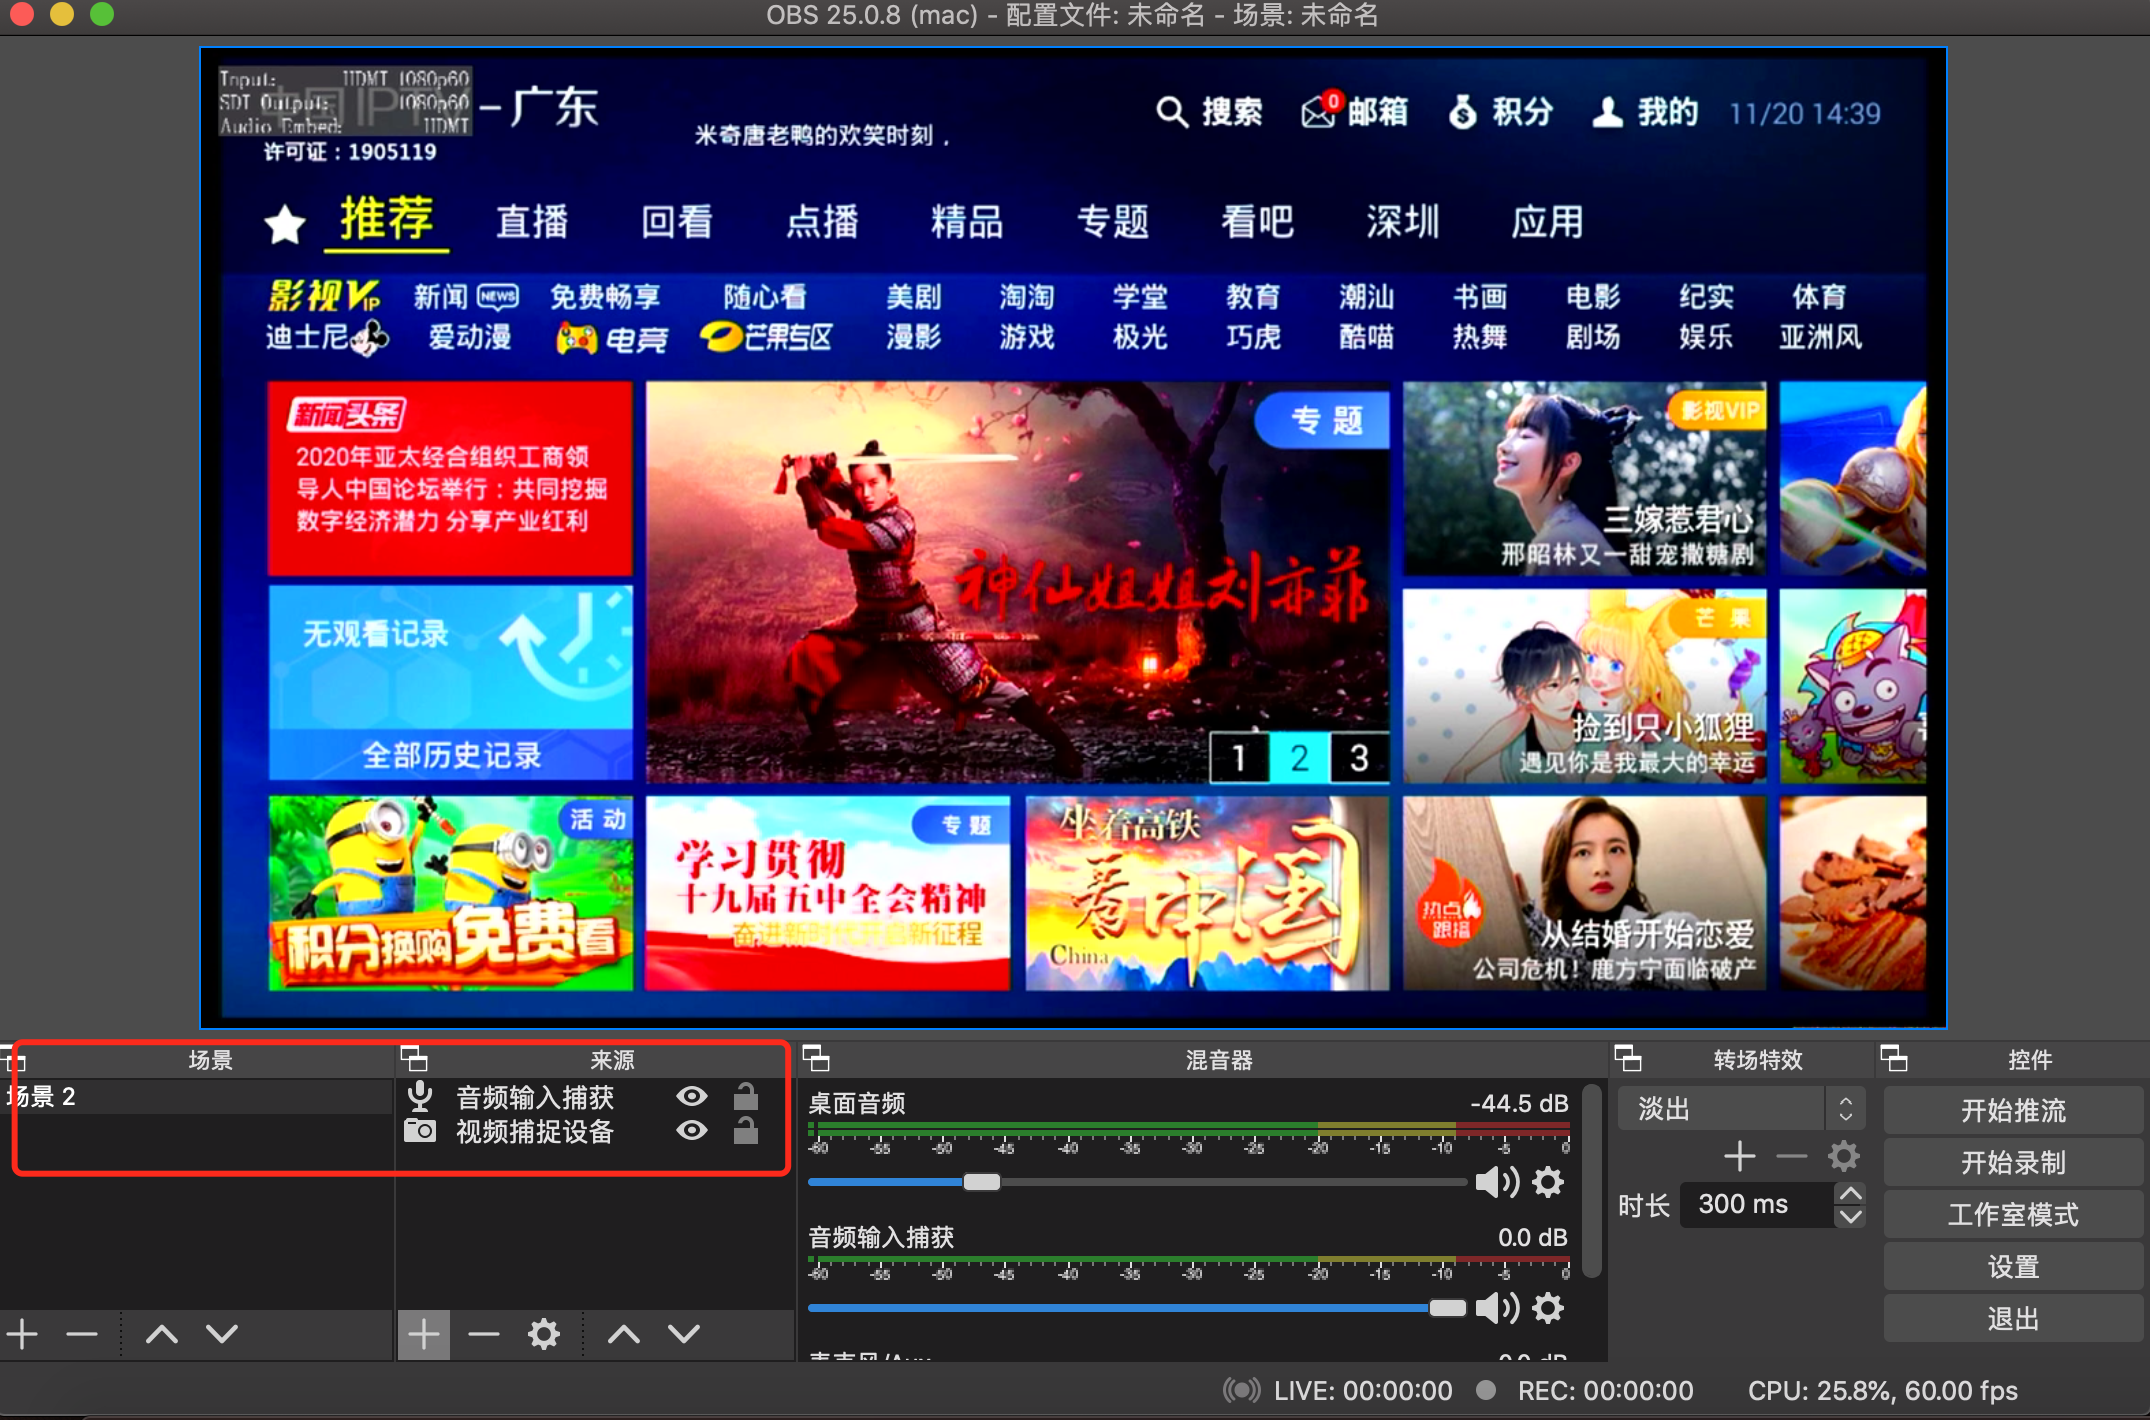Screen dimensions: 2150x1420
Task: Click 开始录制 button
Action: [x=2013, y=1162]
